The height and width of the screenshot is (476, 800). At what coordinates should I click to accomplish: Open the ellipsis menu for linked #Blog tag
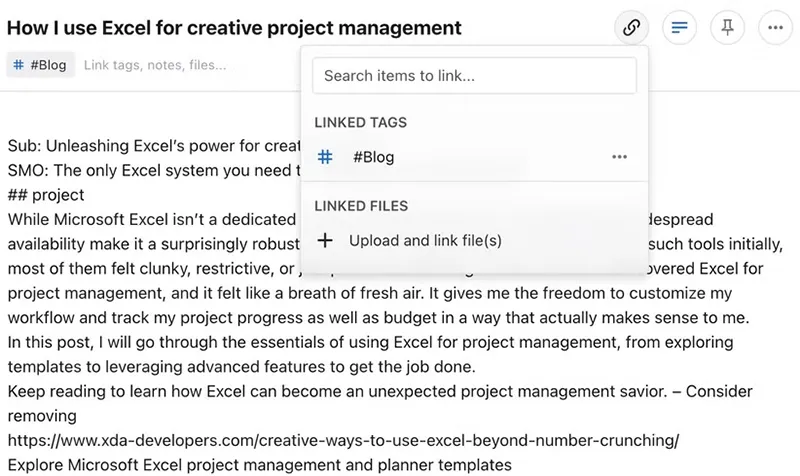point(620,157)
